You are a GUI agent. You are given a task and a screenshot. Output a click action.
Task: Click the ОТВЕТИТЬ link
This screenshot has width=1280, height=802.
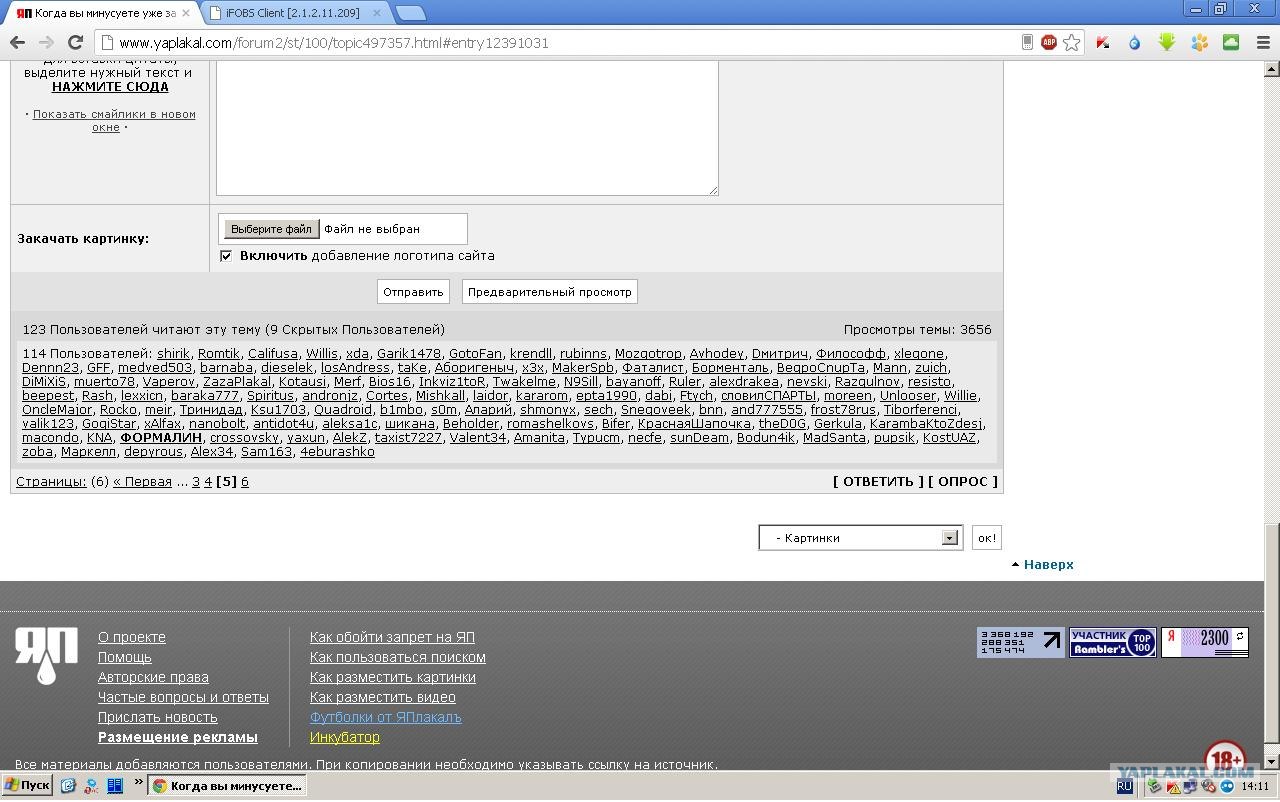[878, 481]
